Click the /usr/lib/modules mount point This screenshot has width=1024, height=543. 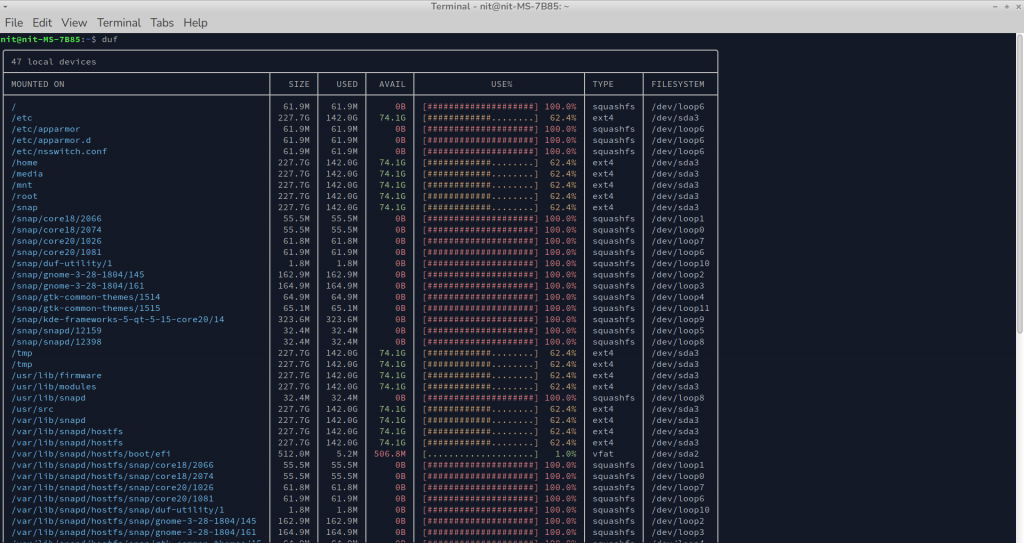pos(54,386)
